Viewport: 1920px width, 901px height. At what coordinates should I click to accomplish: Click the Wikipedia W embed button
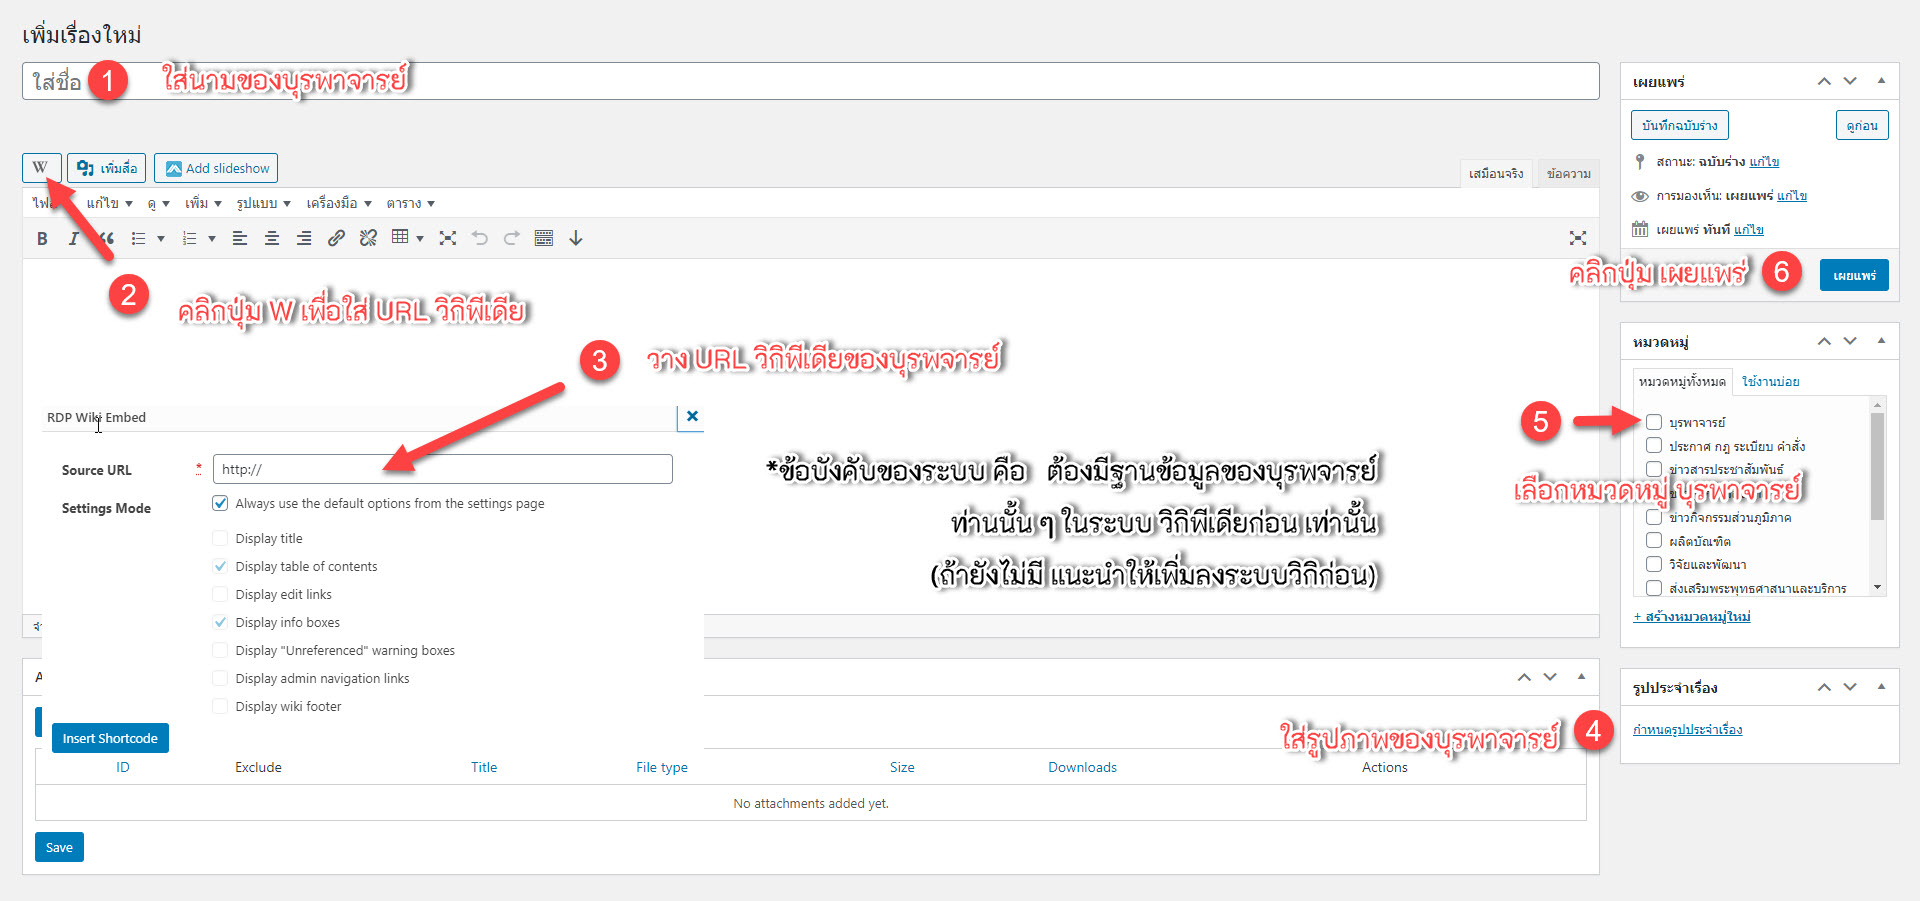[x=41, y=168]
